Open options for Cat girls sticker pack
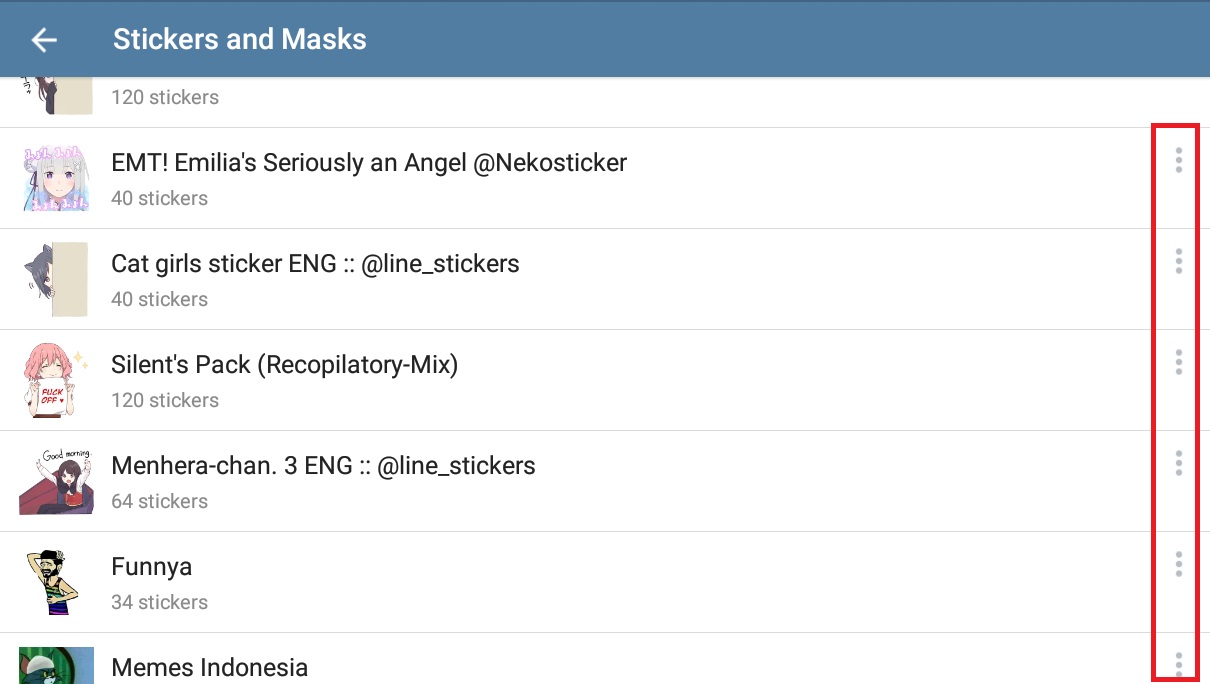1210x684 pixels. [x=1179, y=261]
